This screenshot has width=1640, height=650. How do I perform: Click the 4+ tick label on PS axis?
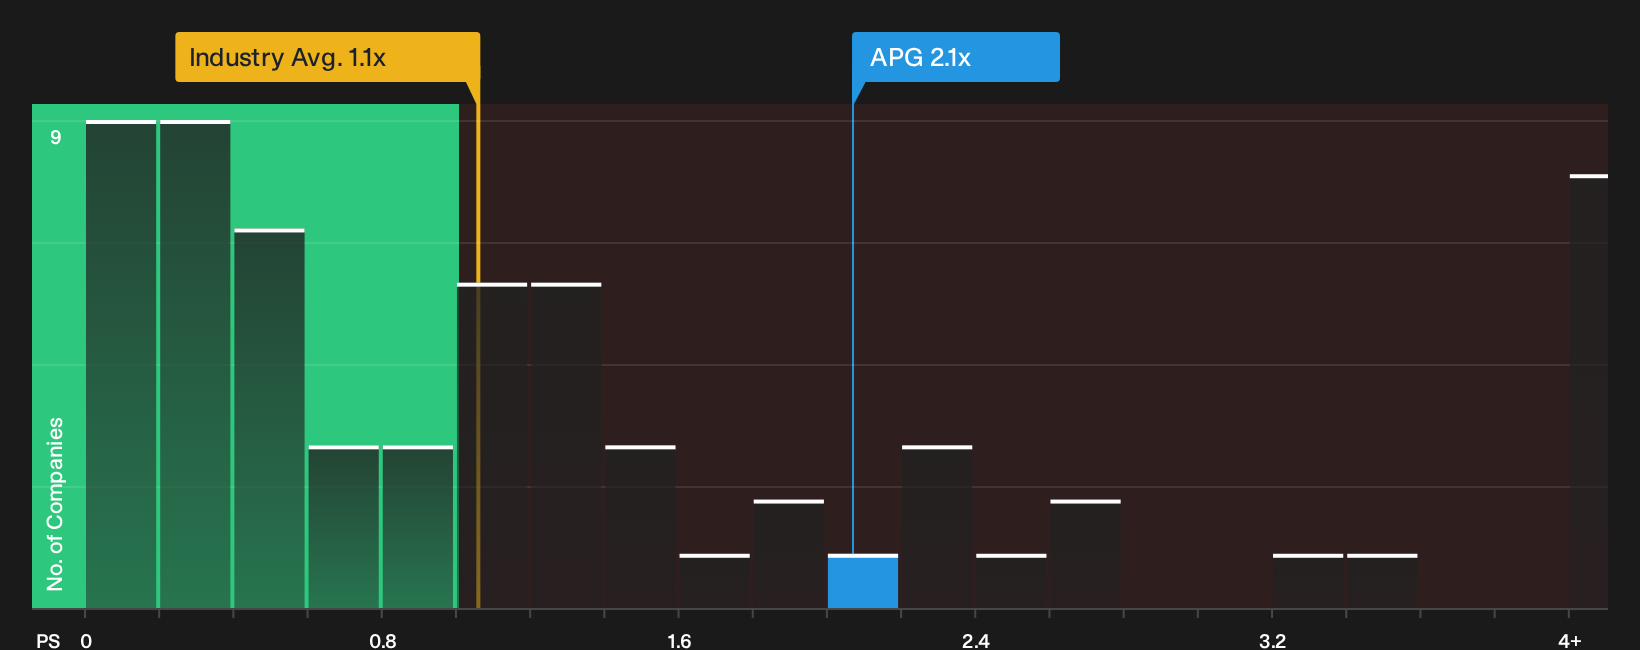pos(1569,640)
